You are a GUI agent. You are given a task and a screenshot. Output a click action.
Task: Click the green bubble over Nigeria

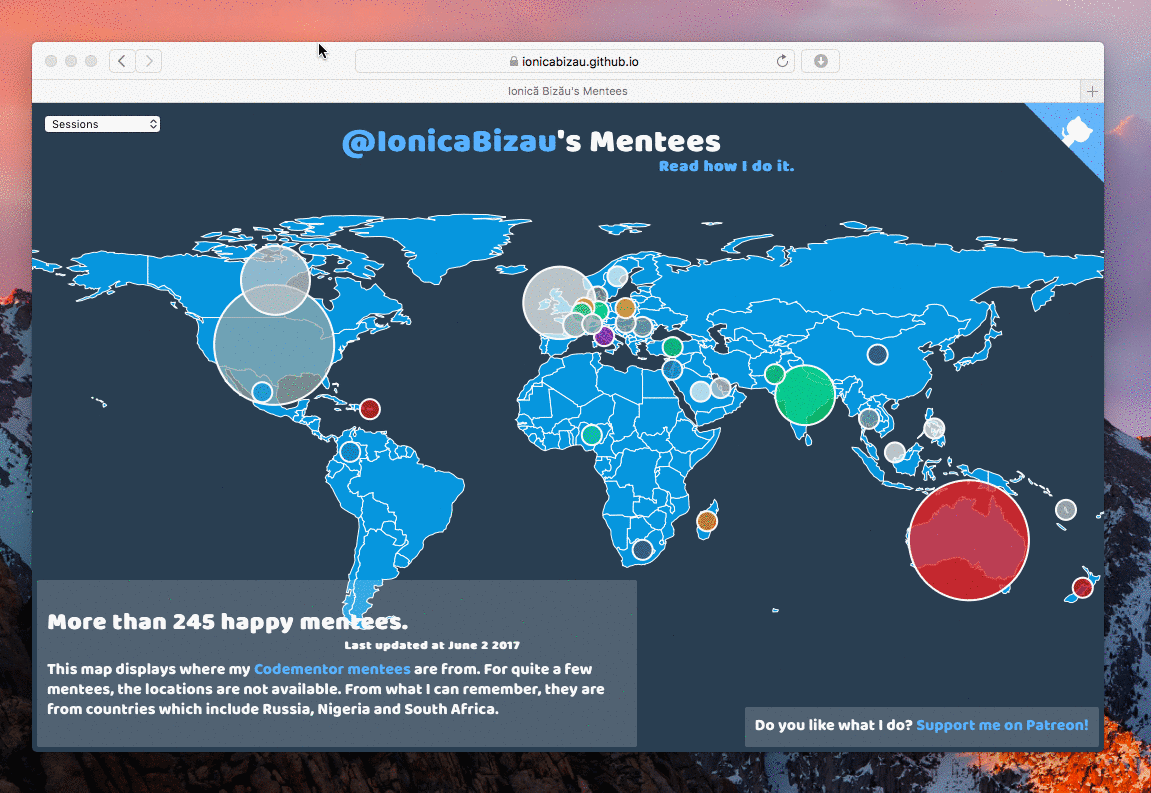pos(592,435)
